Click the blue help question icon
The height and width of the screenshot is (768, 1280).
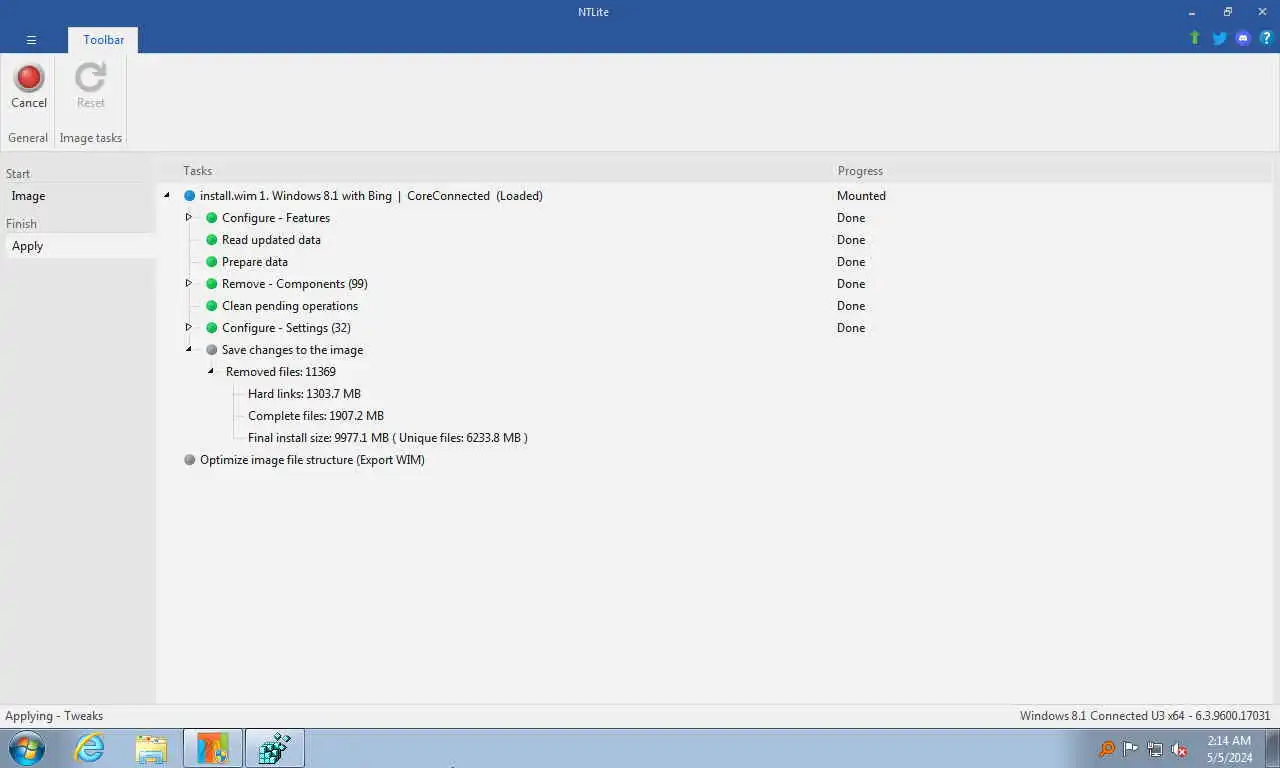point(1266,38)
